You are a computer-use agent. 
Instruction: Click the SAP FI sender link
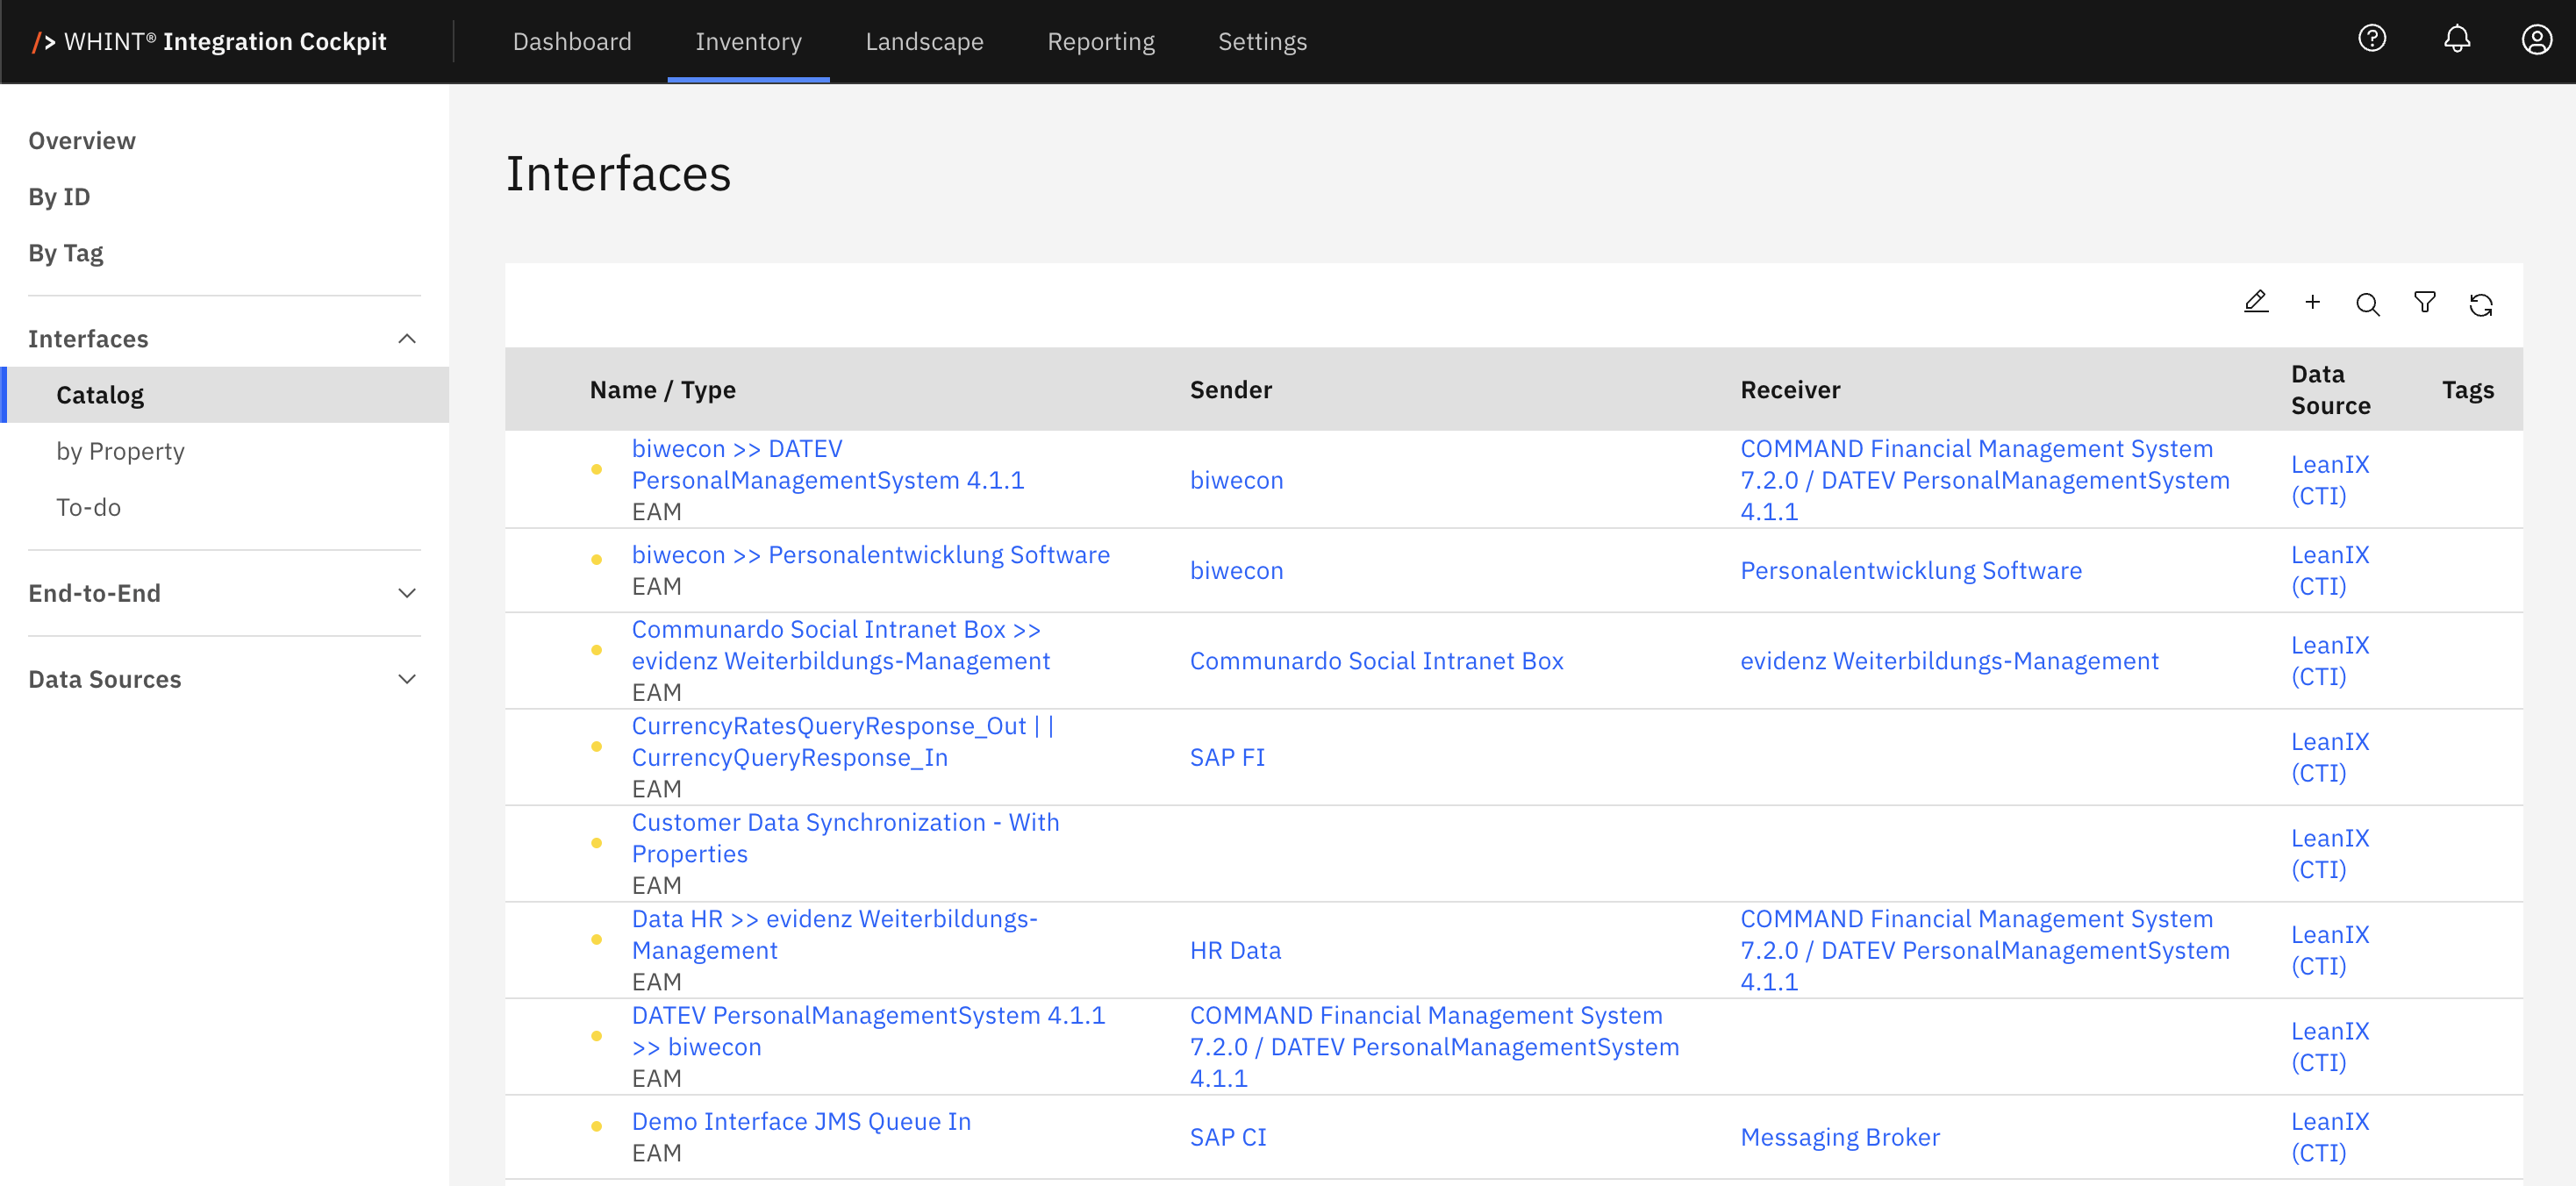pyautogui.click(x=1227, y=757)
